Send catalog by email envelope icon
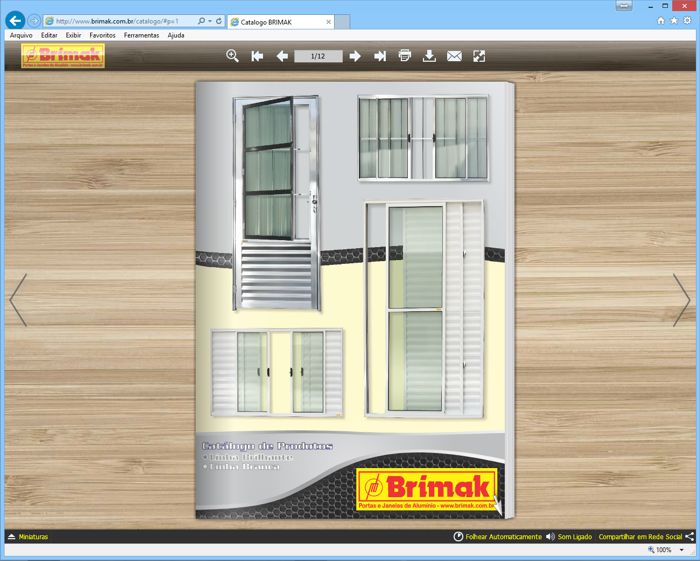Screen dimensions: 700x561 (x=454, y=56)
